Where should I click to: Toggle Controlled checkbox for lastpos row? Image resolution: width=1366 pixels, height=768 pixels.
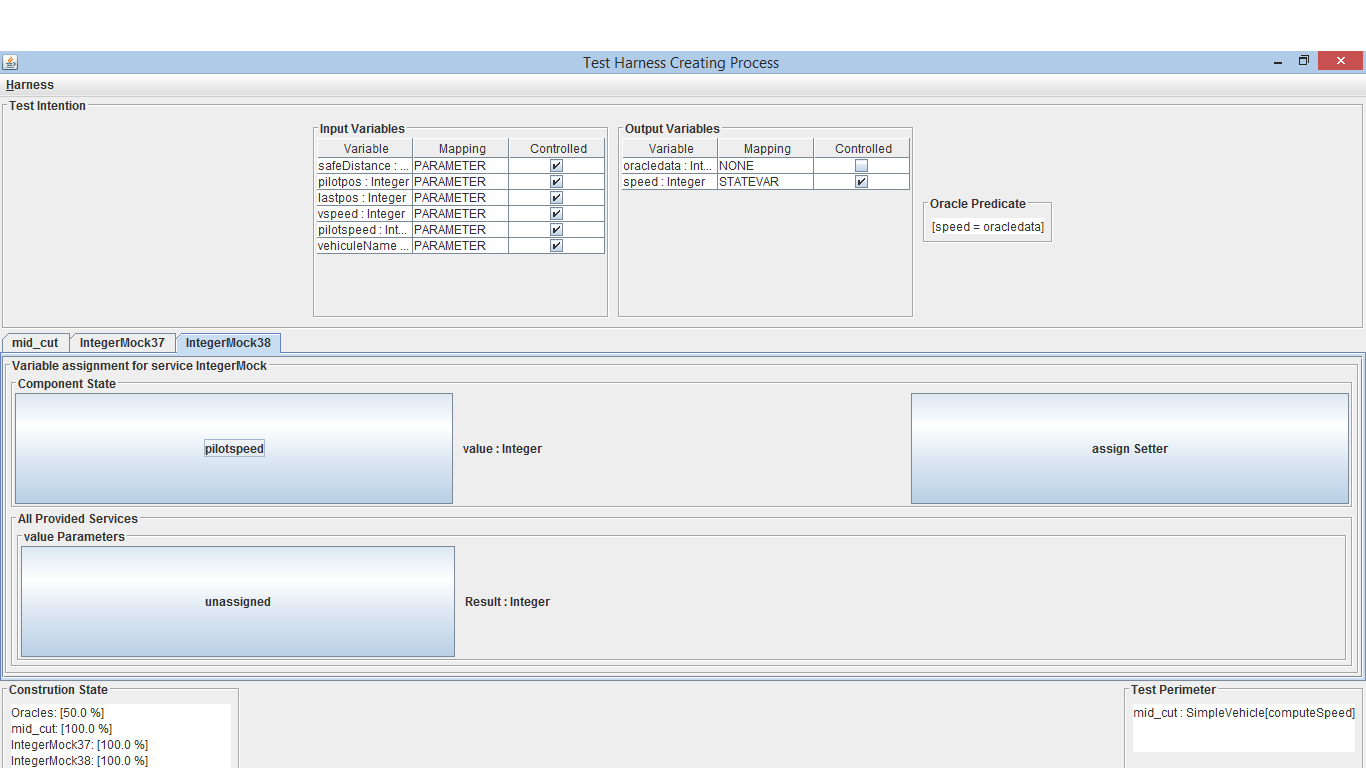click(x=556, y=198)
